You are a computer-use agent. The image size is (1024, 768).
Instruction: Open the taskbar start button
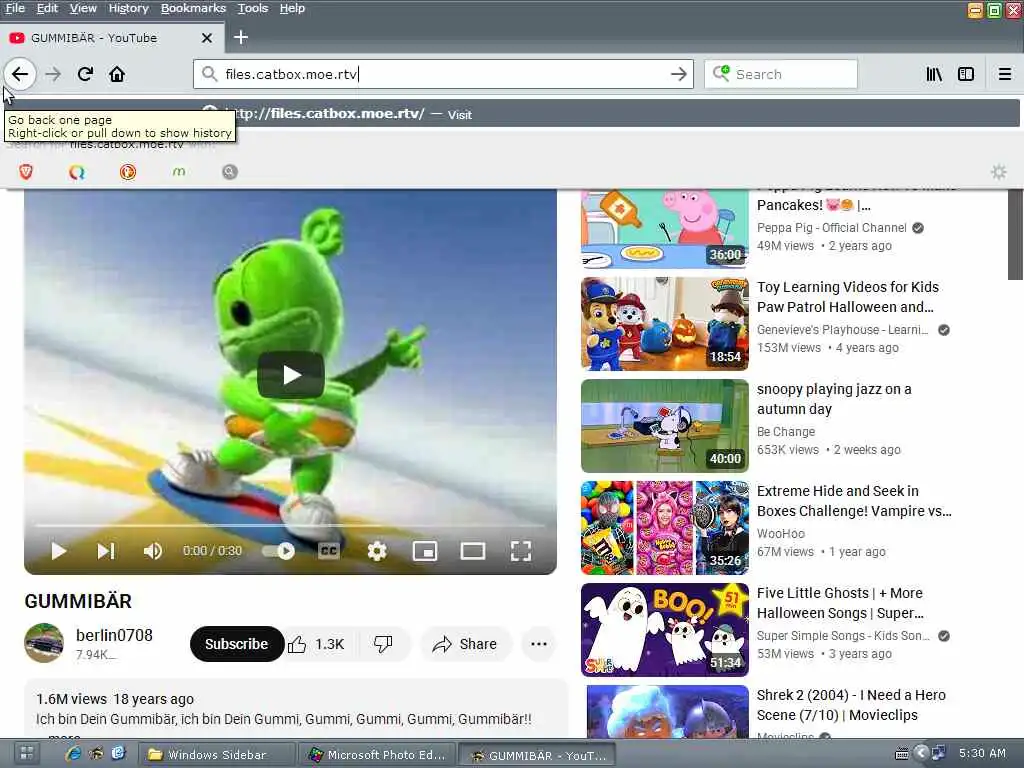tap(27, 754)
